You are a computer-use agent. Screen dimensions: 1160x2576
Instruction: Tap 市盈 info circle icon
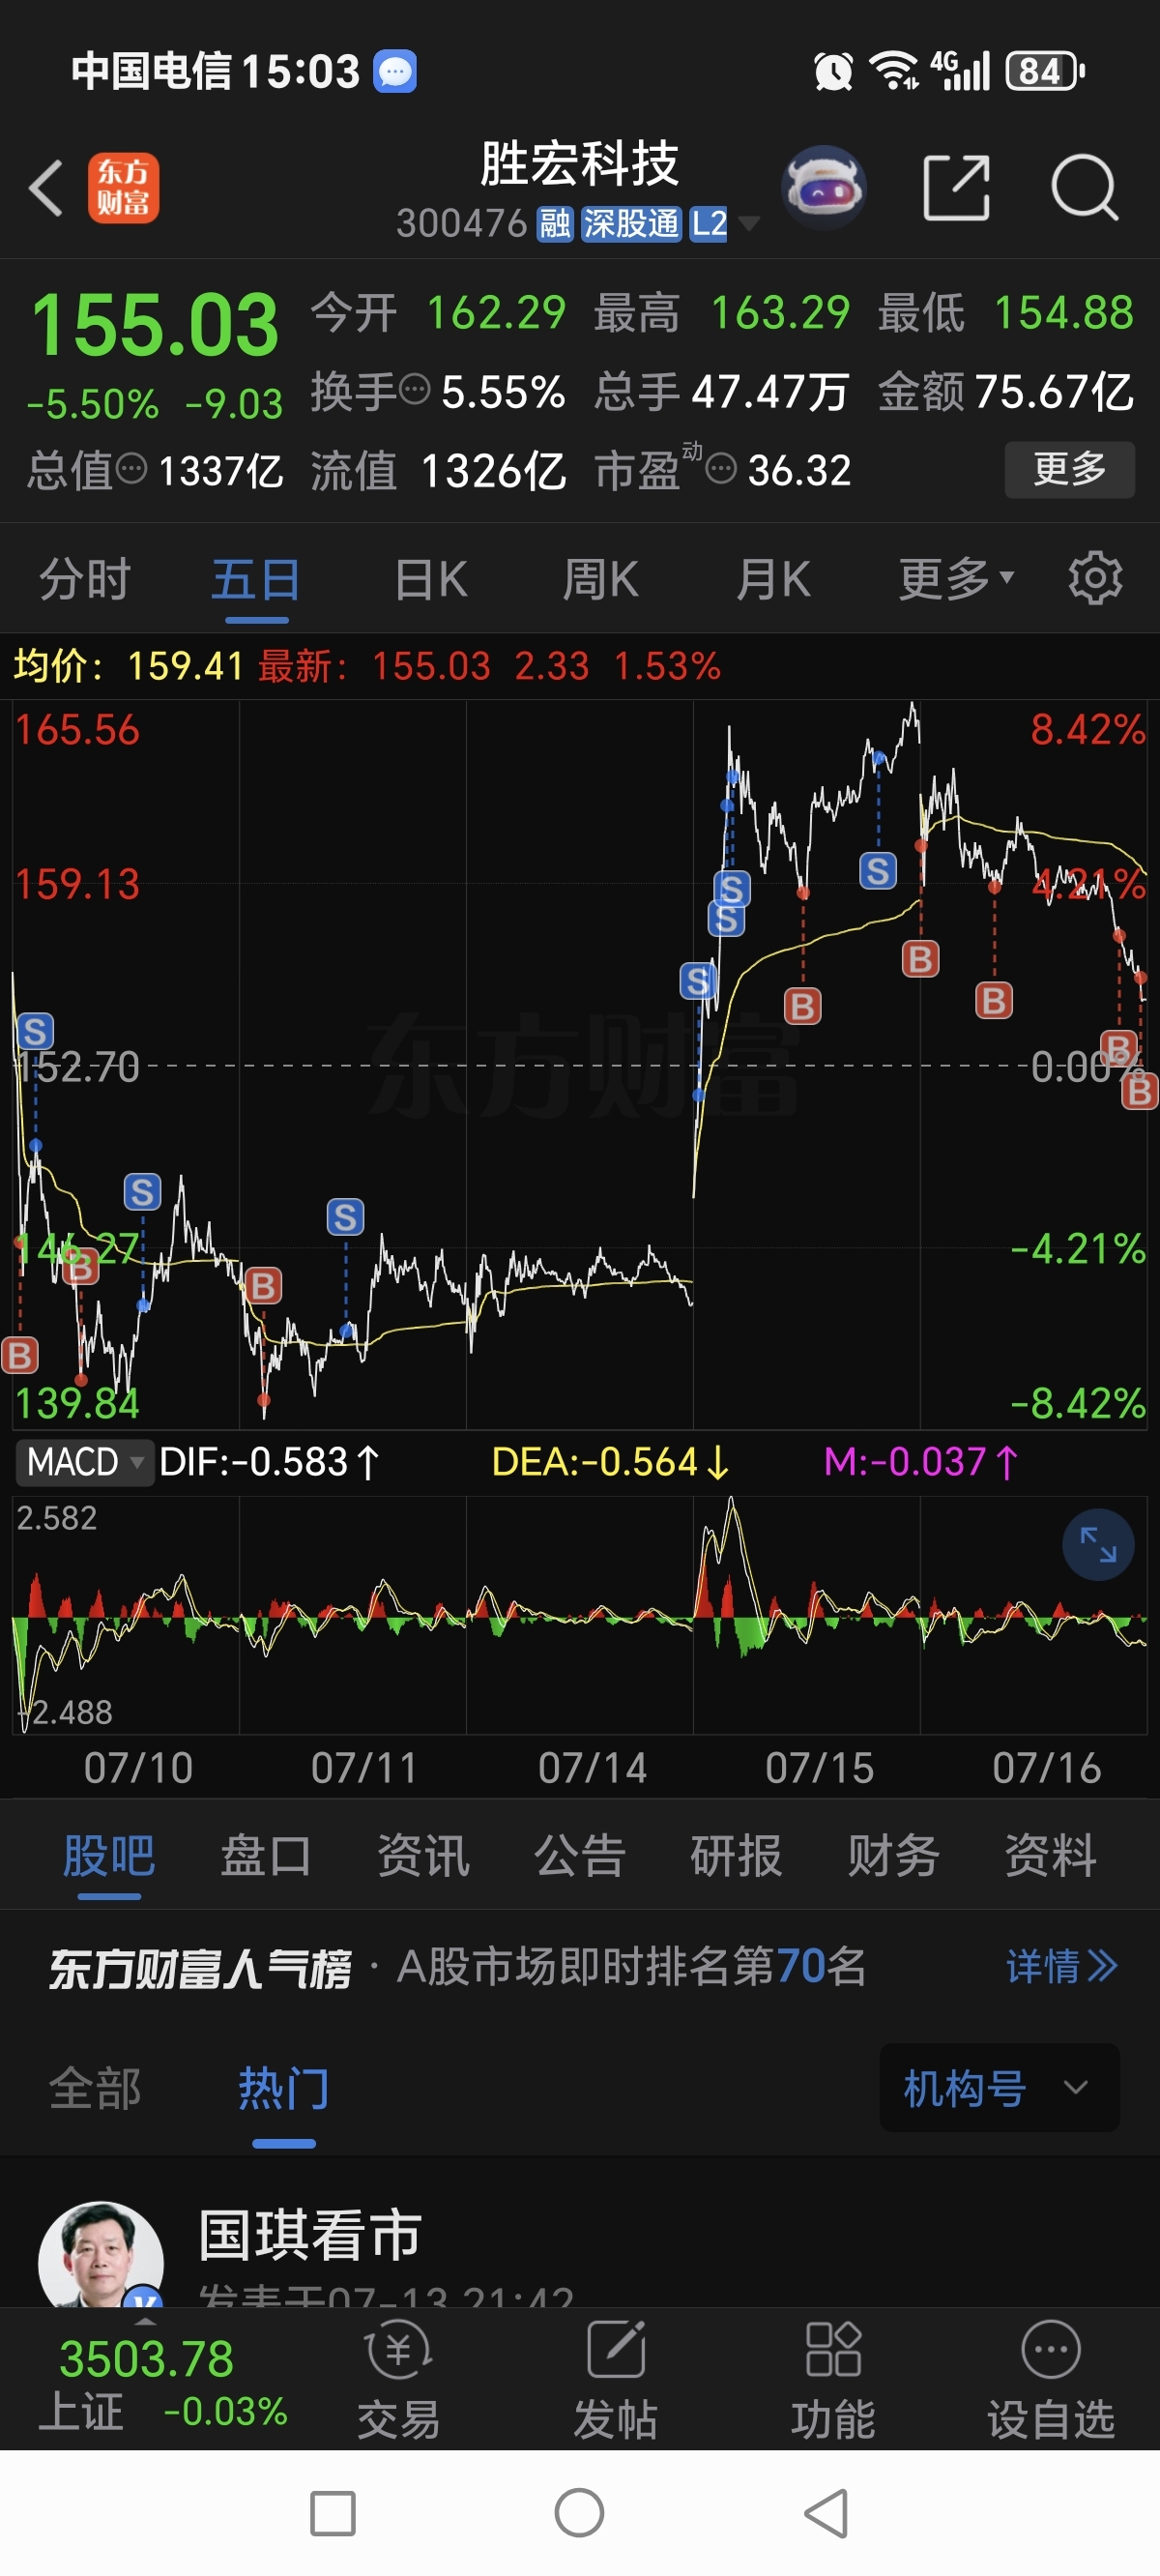[721, 467]
